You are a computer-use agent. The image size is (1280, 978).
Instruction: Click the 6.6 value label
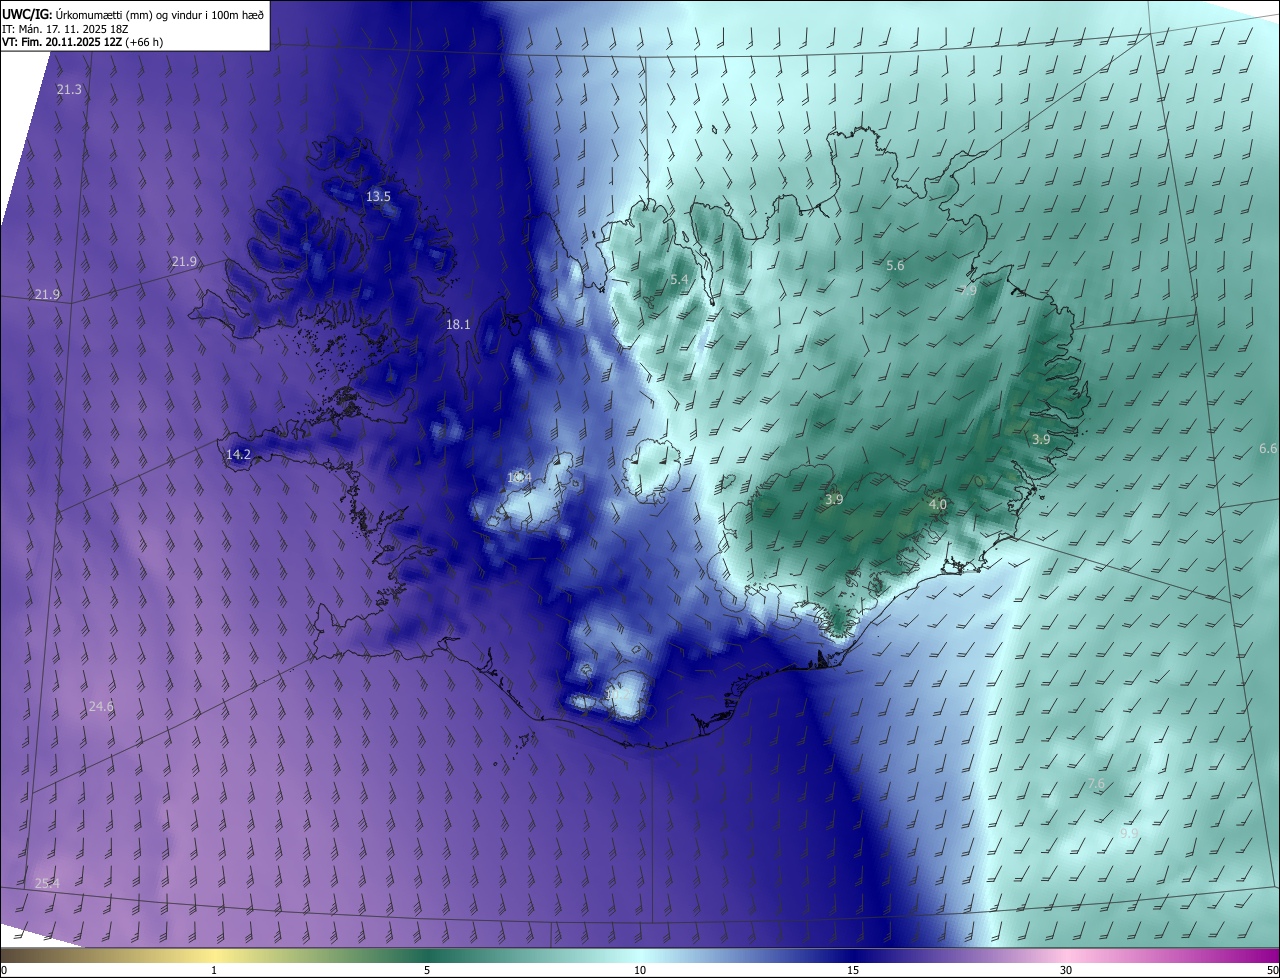[x=1268, y=449]
